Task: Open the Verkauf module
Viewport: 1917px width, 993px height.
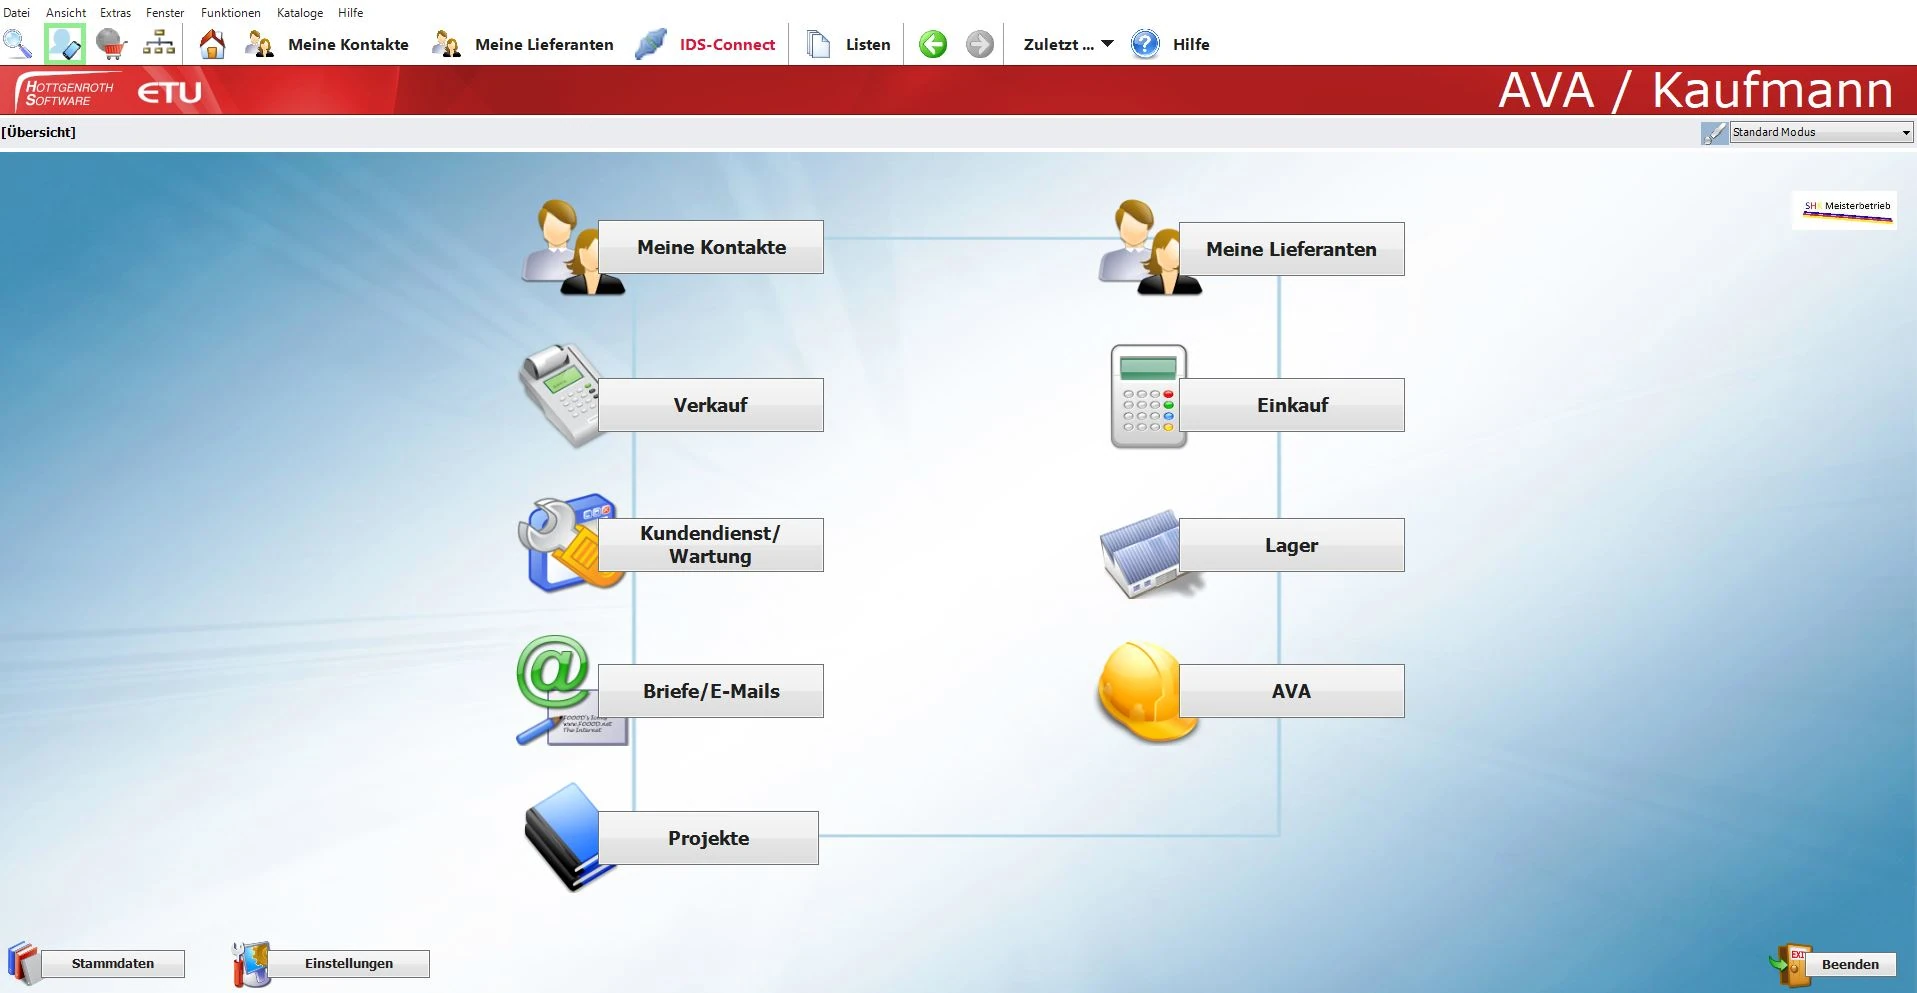Action: tap(710, 405)
